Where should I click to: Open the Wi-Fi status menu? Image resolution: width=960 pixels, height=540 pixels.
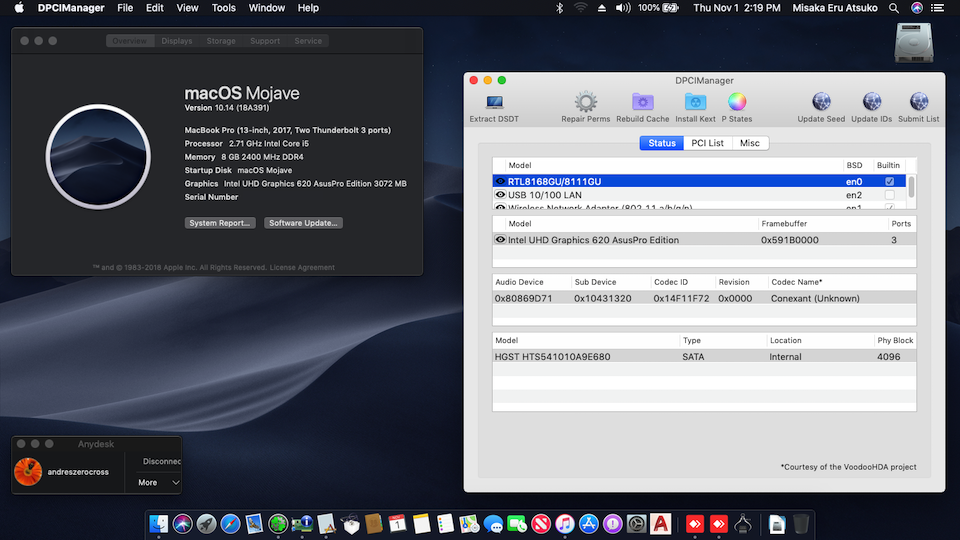[x=580, y=8]
